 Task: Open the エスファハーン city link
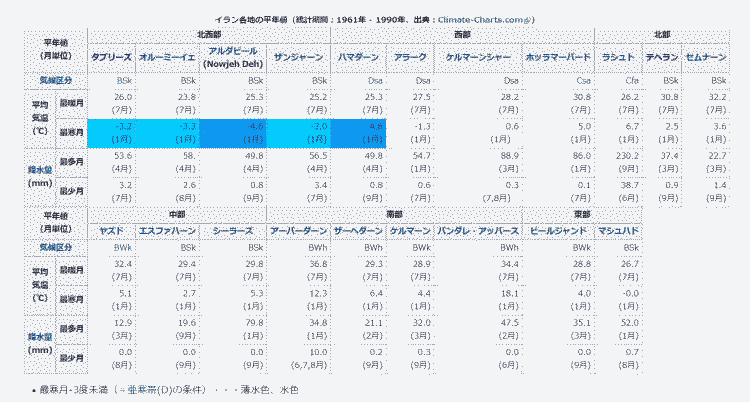pos(166,229)
